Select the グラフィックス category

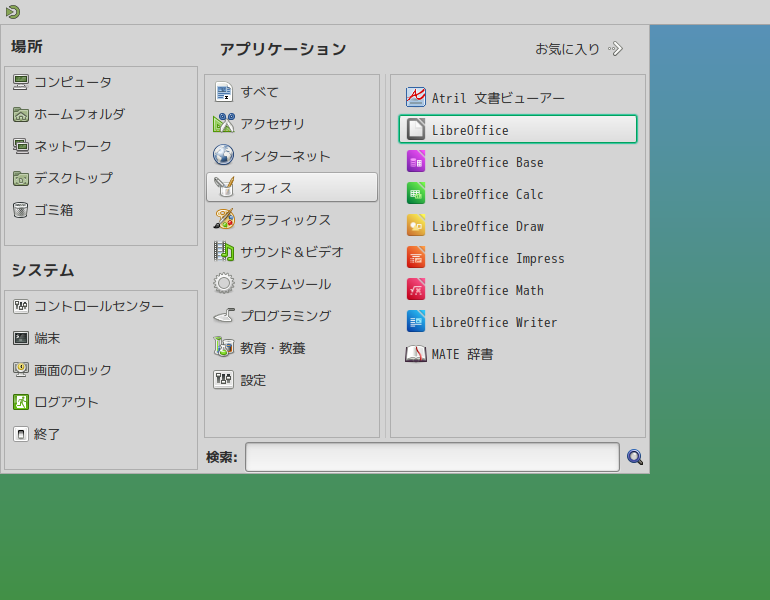(292, 219)
